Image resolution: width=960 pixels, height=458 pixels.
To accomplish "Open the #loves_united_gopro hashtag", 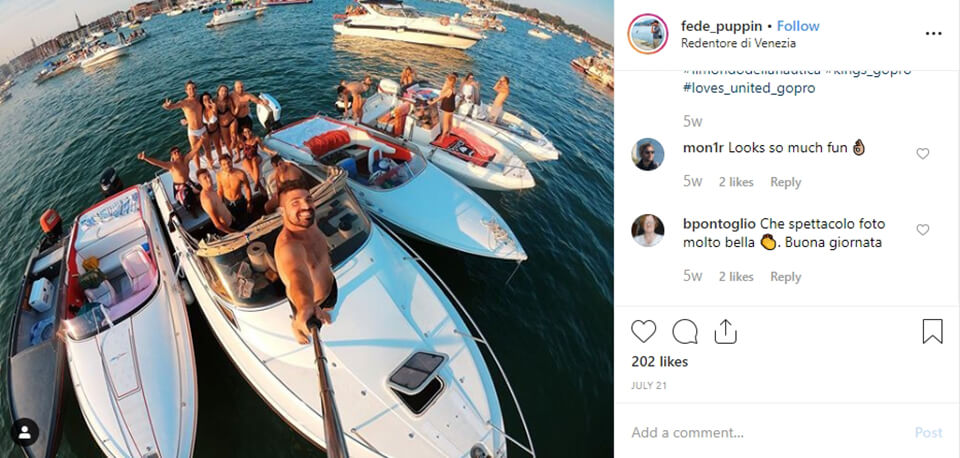I will (749, 88).
